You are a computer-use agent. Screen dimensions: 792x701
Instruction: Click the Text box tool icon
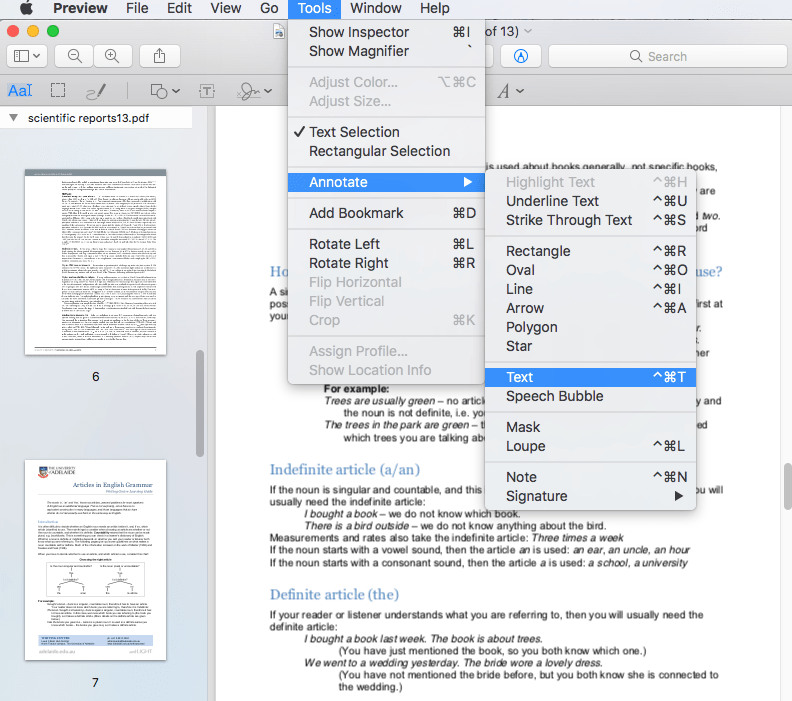(x=207, y=91)
